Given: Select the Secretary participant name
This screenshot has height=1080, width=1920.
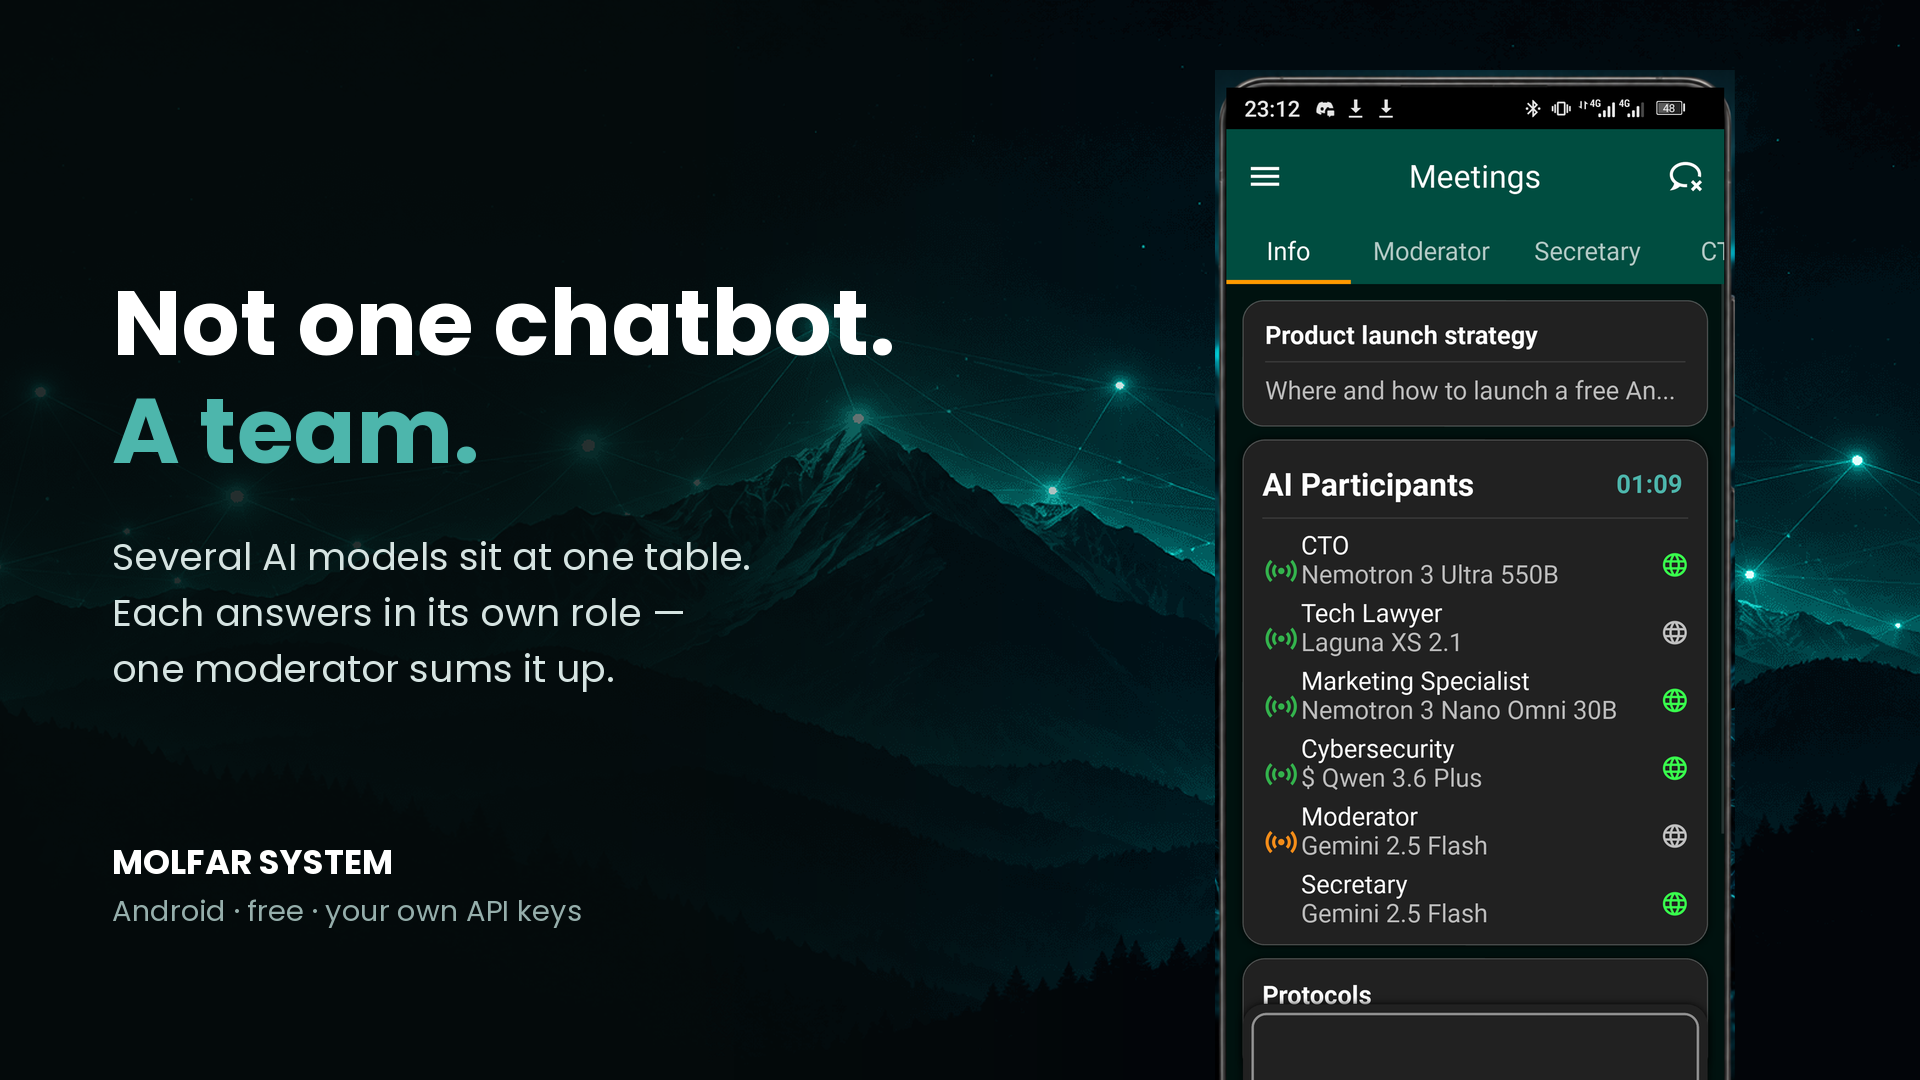Looking at the screenshot, I should [x=1354, y=885].
